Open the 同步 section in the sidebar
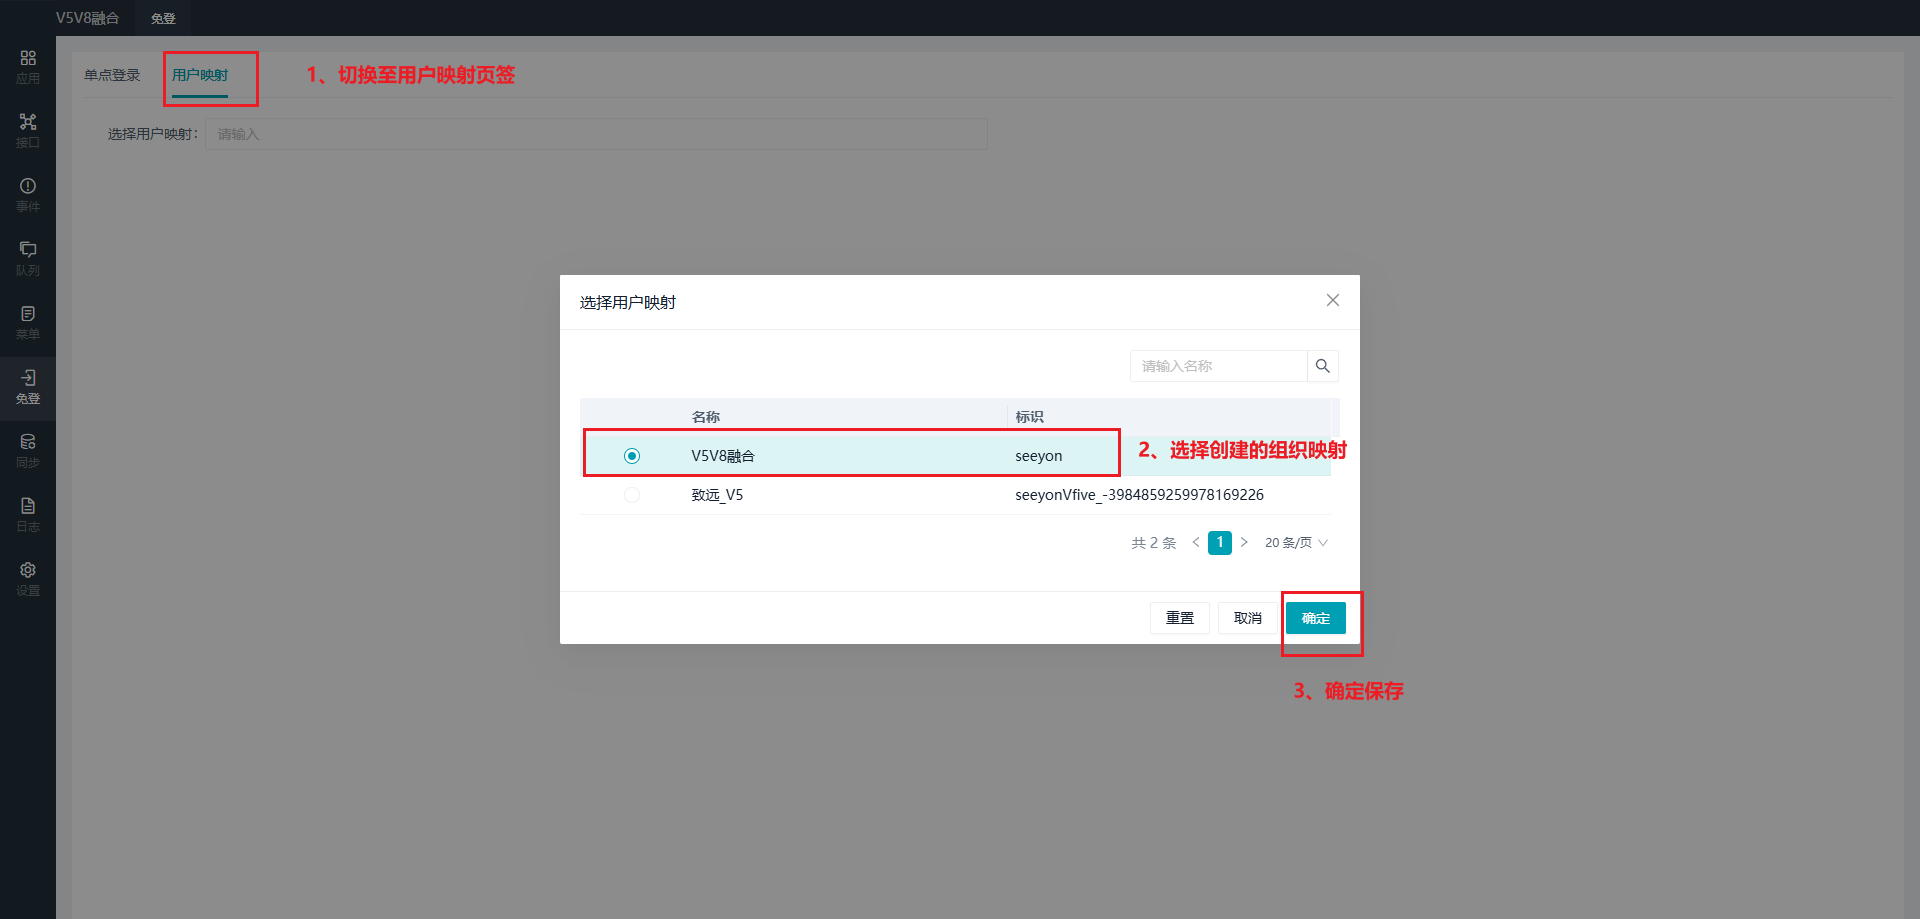The height and width of the screenshot is (919, 1920). pyautogui.click(x=28, y=451)
